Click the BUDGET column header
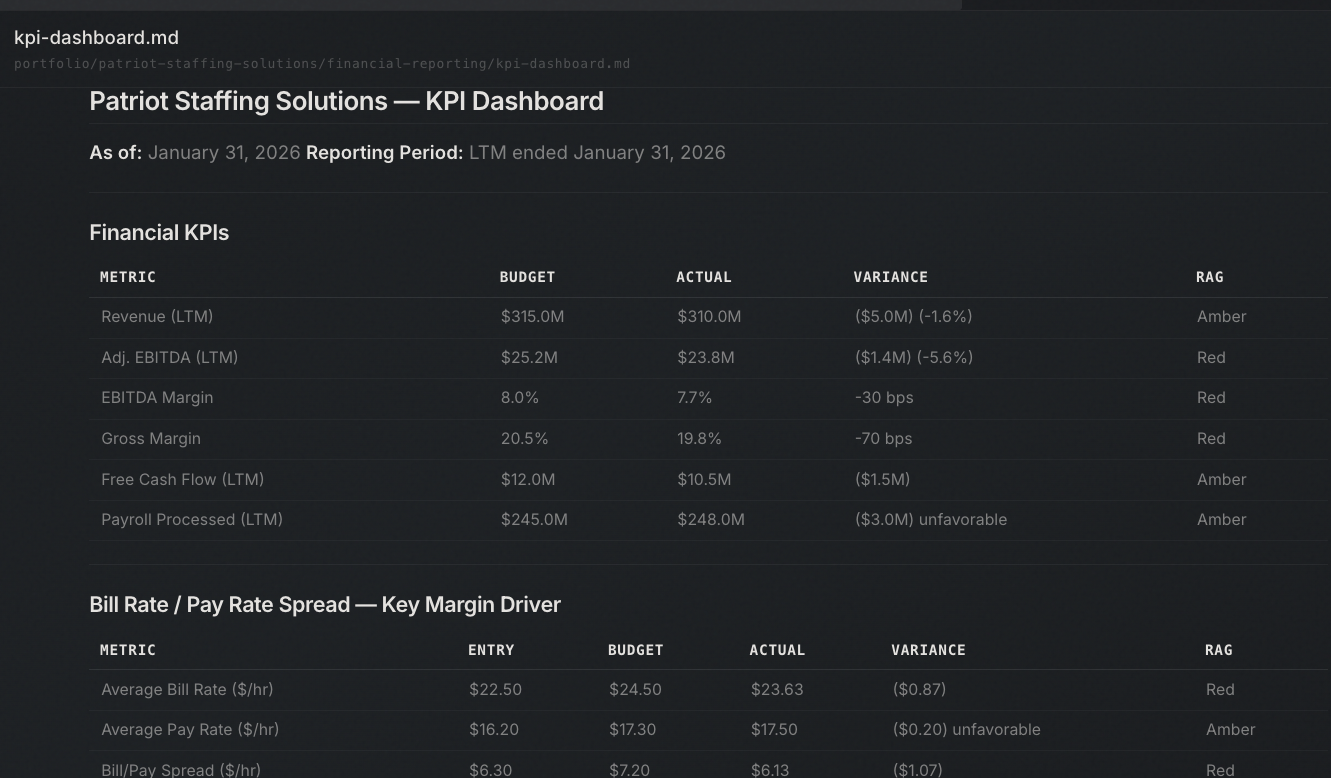1331x778 pixels. [527, 277]
